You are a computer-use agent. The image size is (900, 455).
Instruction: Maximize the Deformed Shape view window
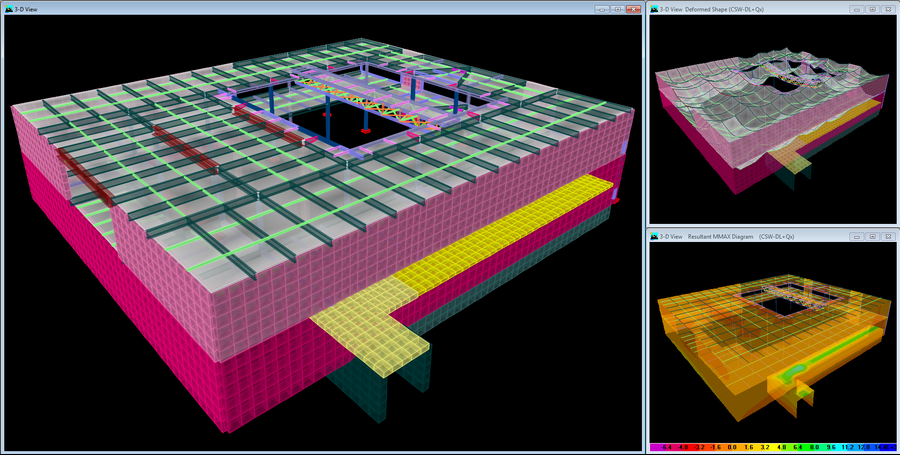click(x=872, y=9)
